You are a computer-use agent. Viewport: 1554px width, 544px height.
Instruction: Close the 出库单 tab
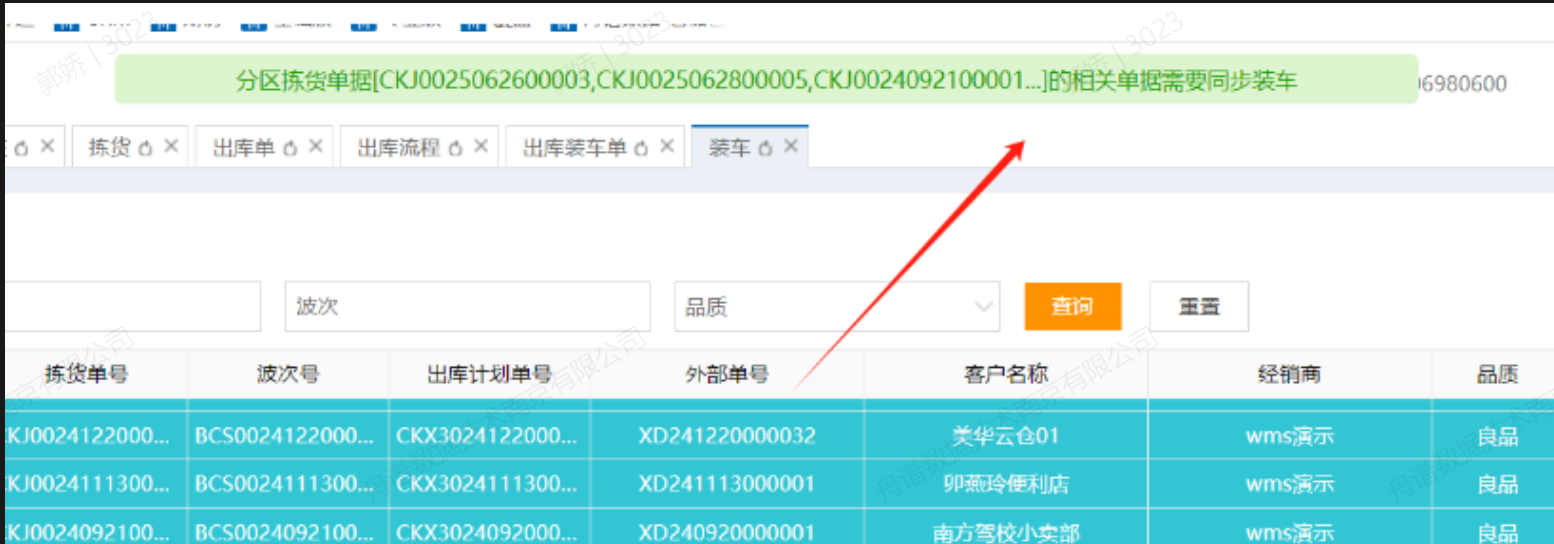click(316, 147)
